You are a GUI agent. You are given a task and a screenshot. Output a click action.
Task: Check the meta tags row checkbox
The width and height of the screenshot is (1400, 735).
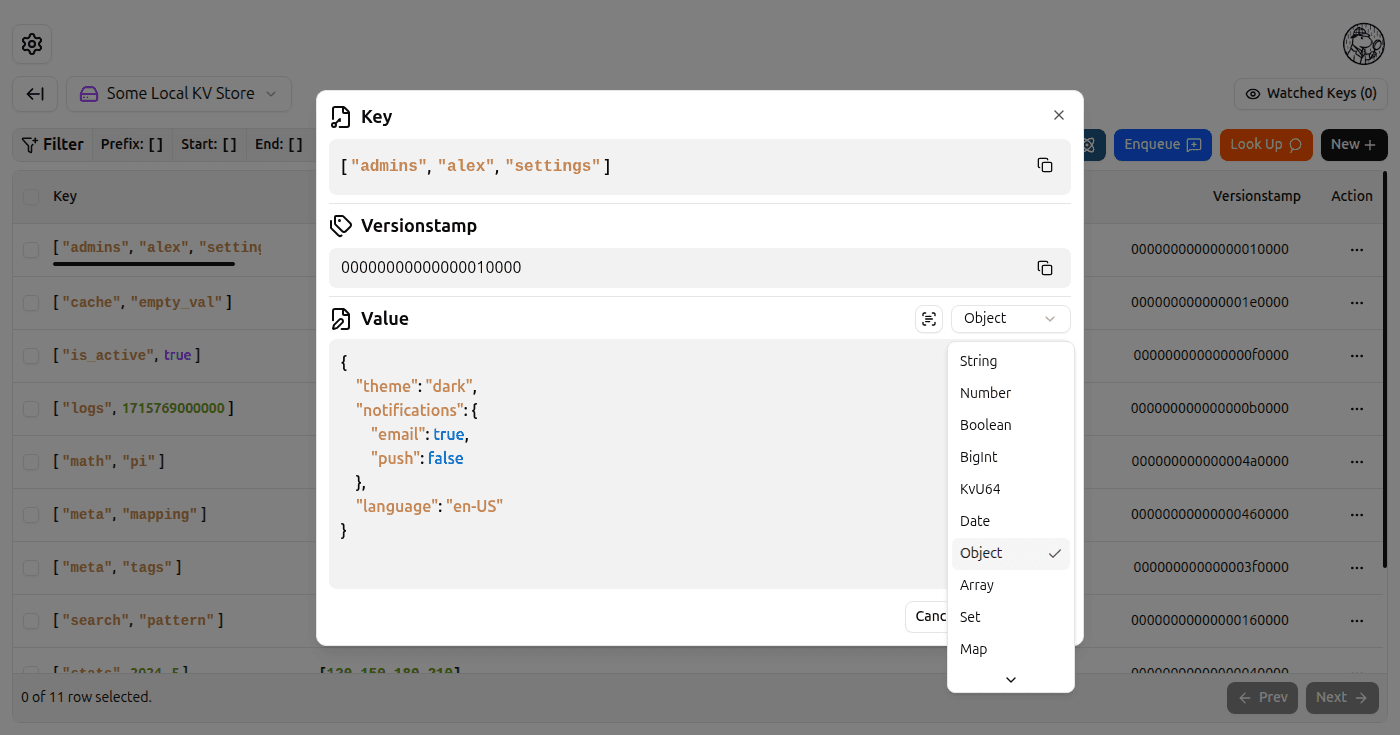click(31, 568)
